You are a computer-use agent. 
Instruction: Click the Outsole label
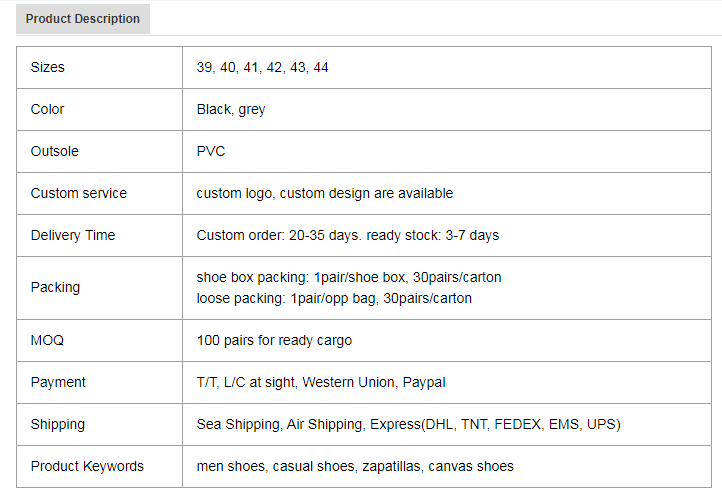click(54, 151)
